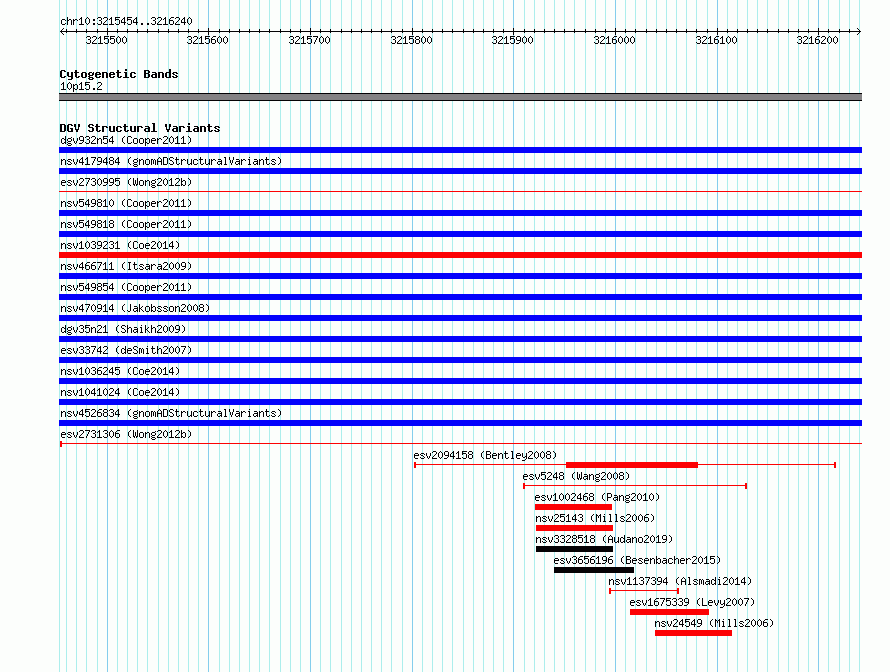Click the thin red line under esv5248
This screenshot has height=672, width=890.
[x=635, y=486]
